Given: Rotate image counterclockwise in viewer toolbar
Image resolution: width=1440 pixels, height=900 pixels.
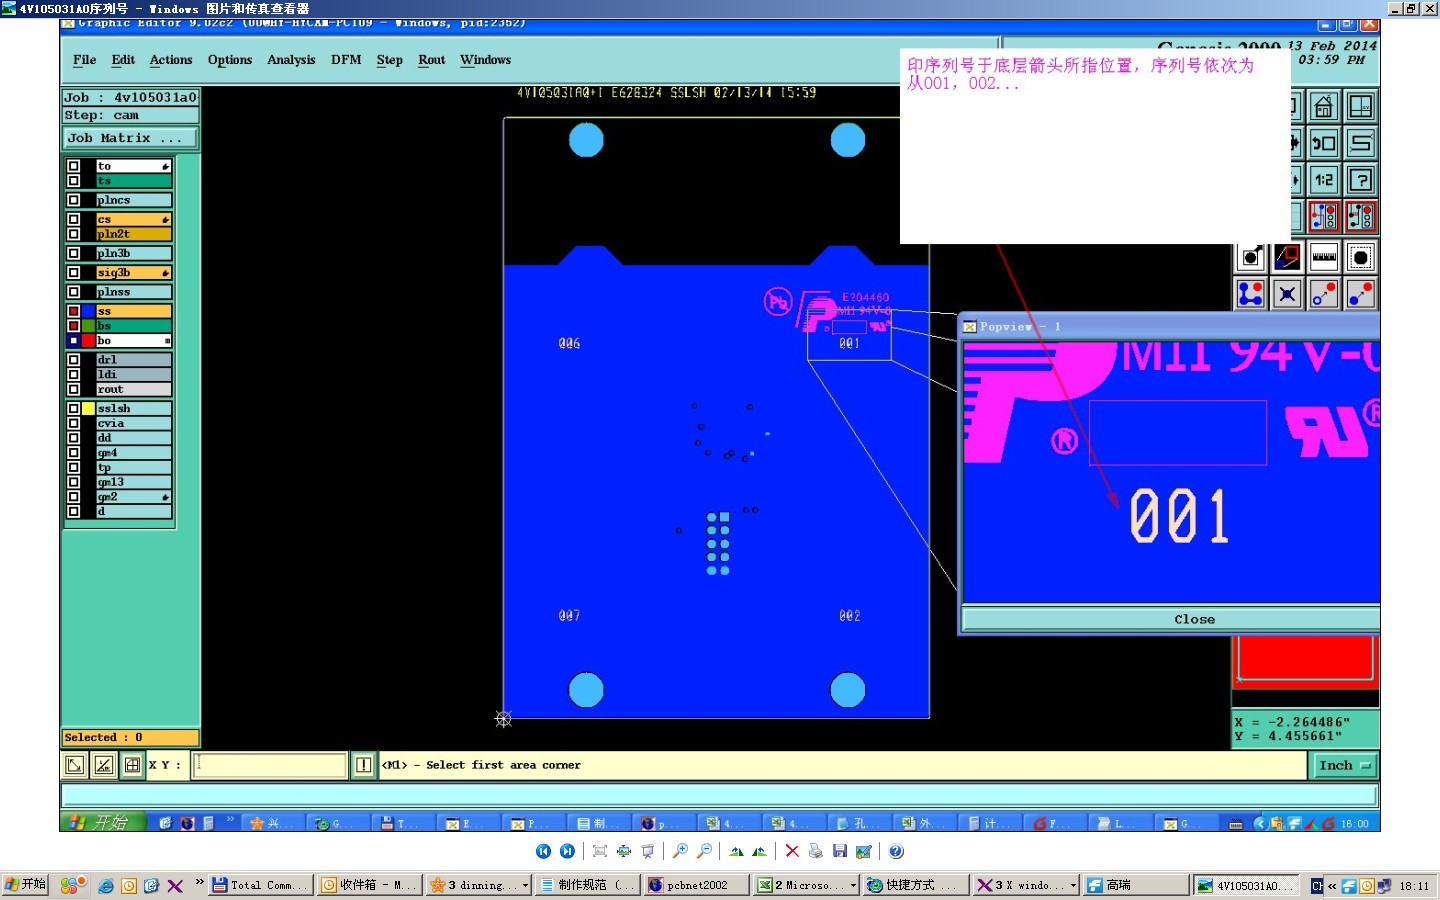Looking at the screenshot, I should [760, 851].
